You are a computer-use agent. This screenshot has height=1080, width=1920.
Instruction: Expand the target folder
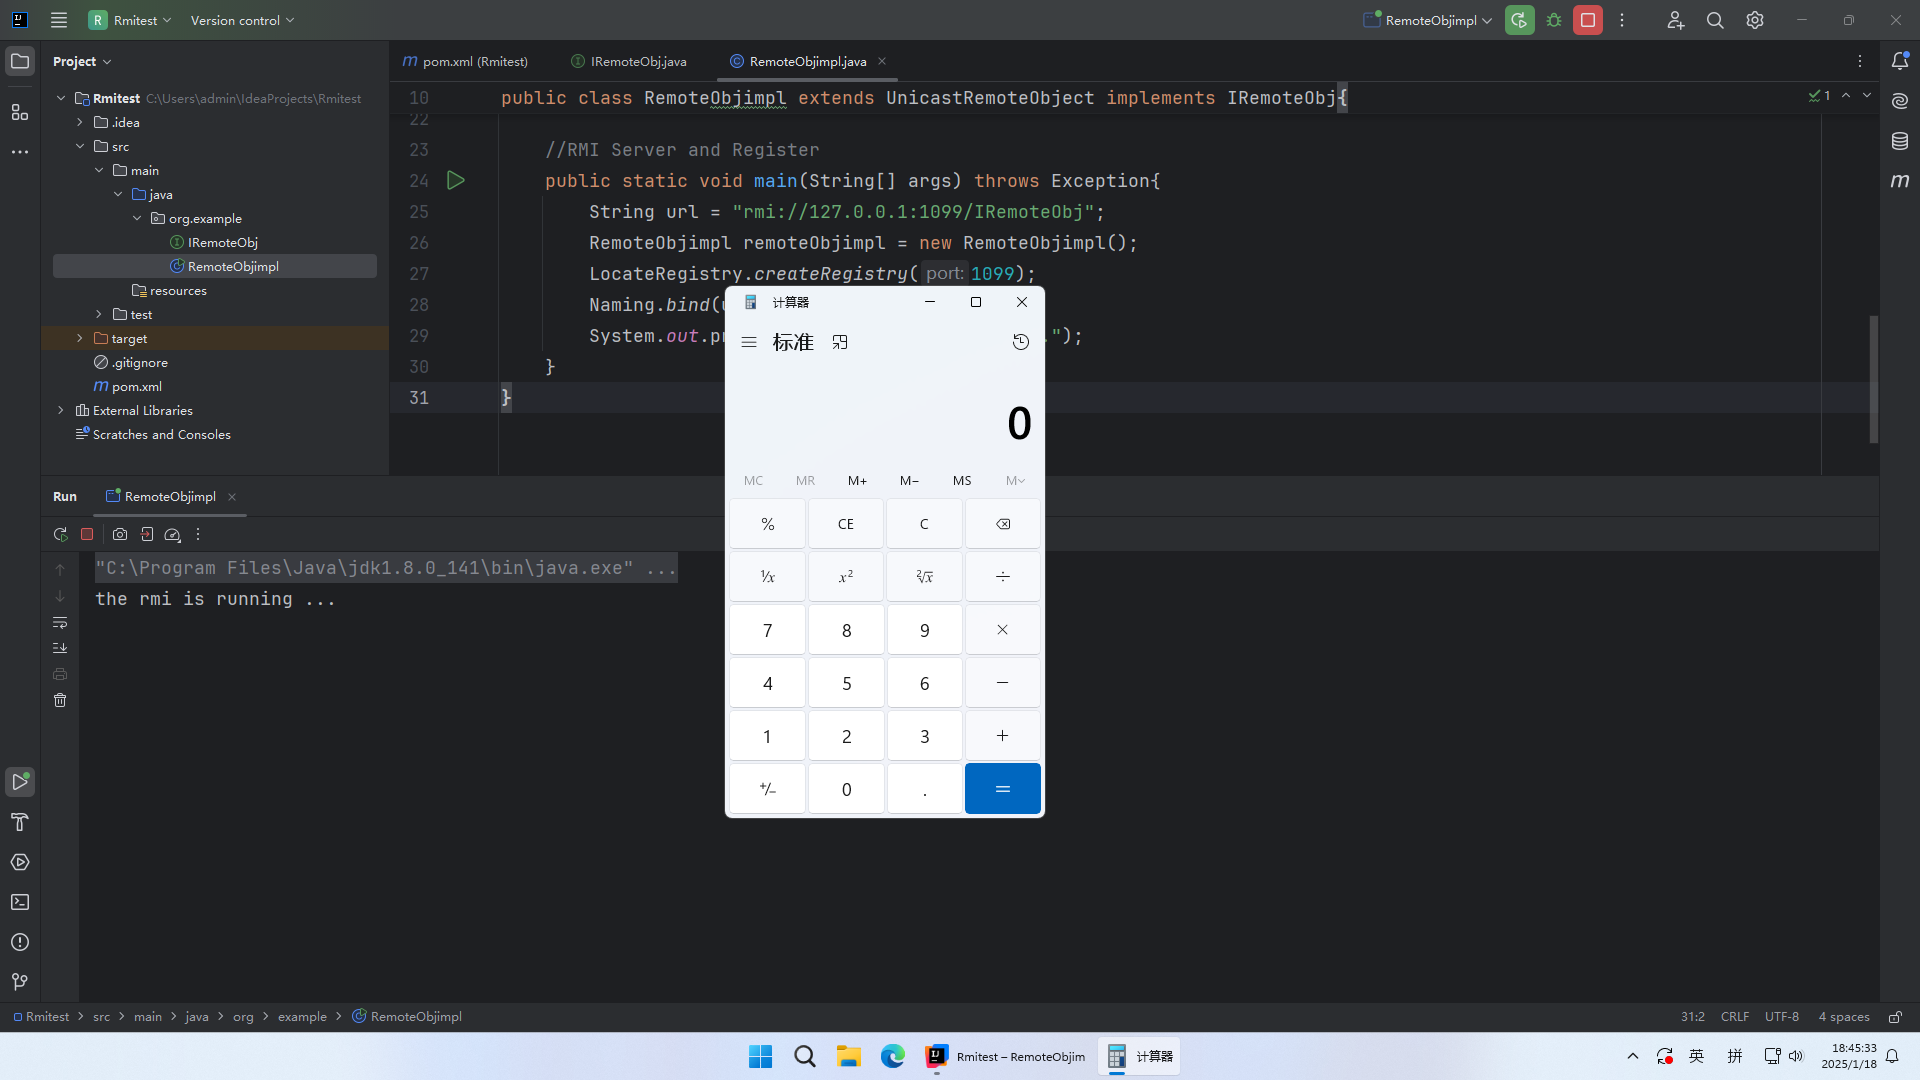pos(80,338)
